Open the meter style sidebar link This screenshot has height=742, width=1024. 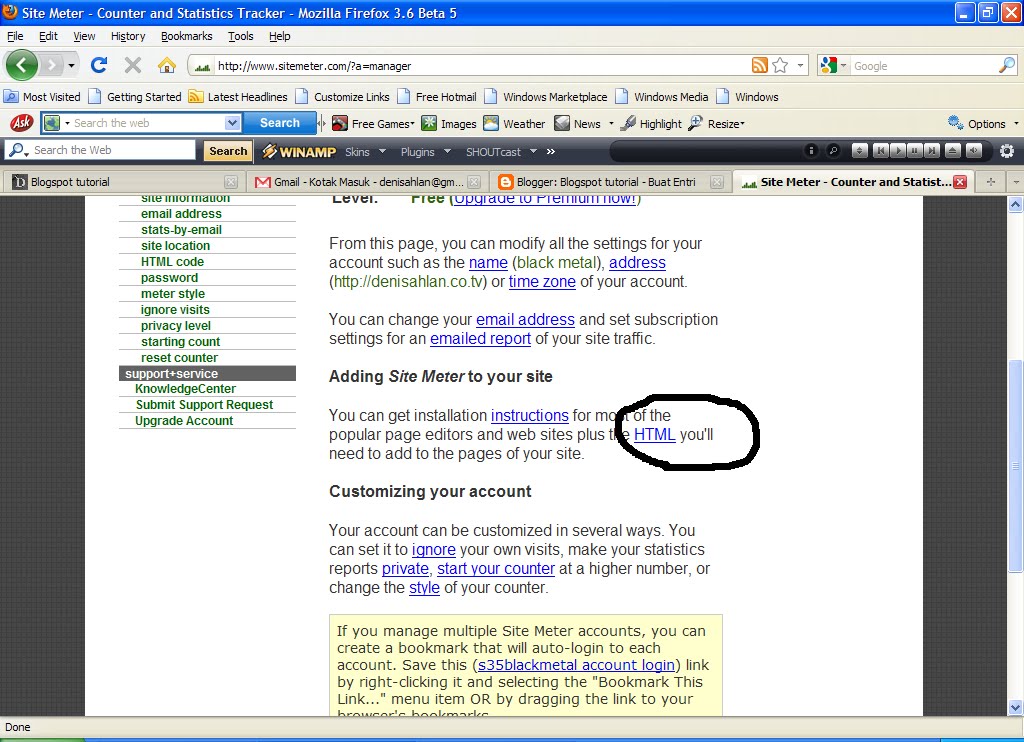[172, 293]
